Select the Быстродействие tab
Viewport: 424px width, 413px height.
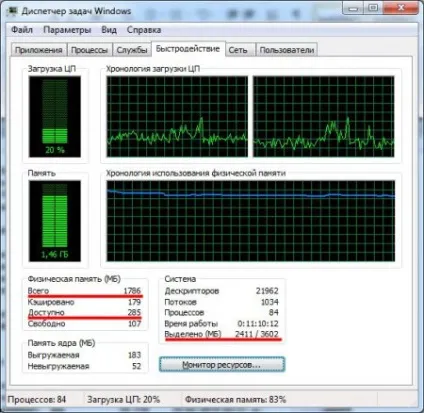[x=188, y=49]
